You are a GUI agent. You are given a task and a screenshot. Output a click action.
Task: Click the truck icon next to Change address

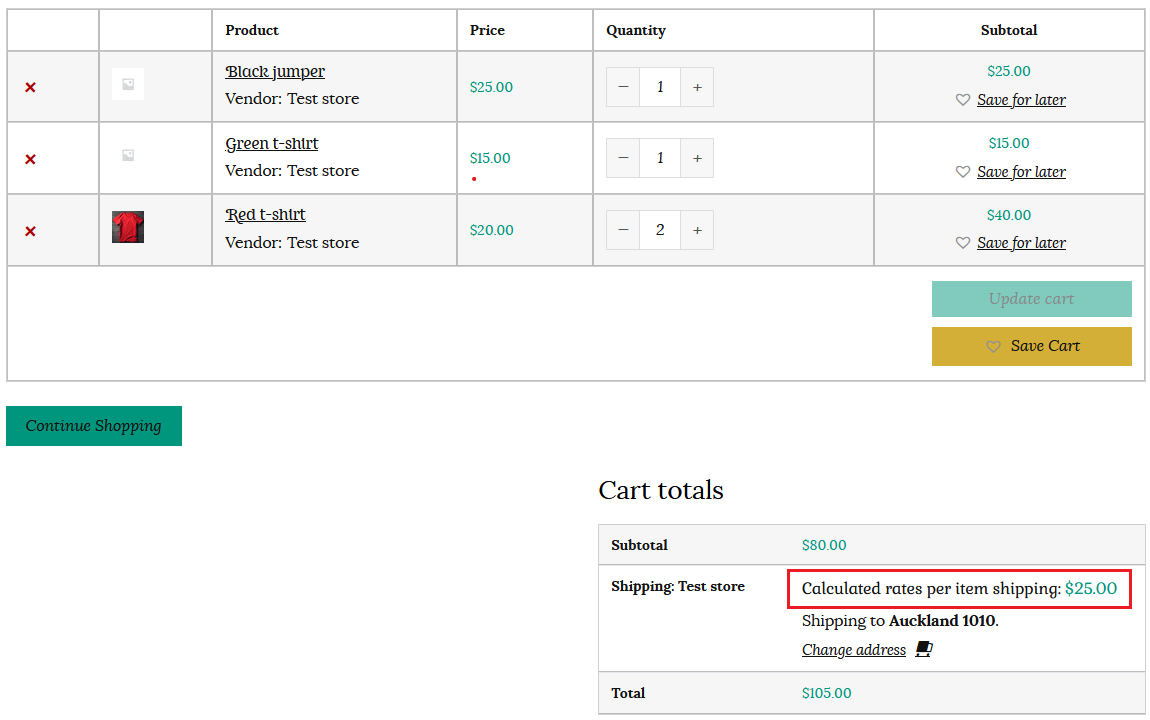pyautogui.click(x=924, y=649)
